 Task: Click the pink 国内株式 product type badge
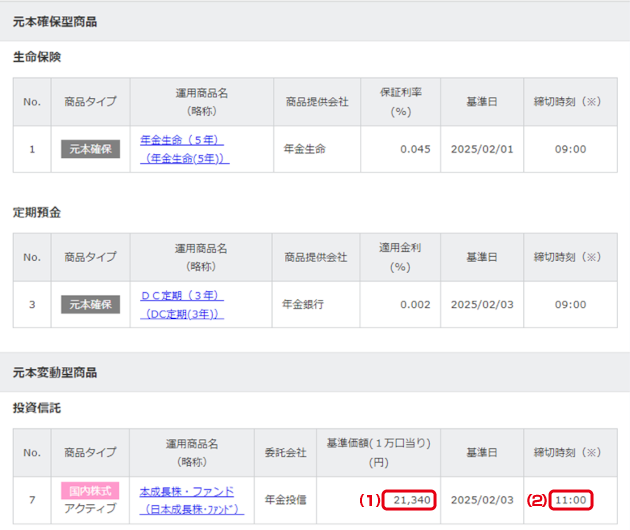[x=90, y=491]
